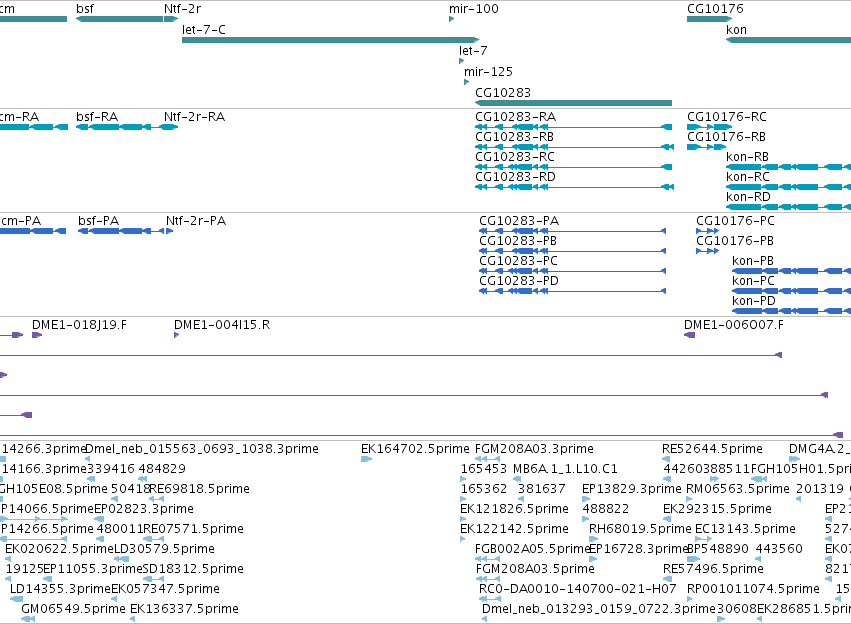Open the Ntf-2r-RA transcript label

194,117
